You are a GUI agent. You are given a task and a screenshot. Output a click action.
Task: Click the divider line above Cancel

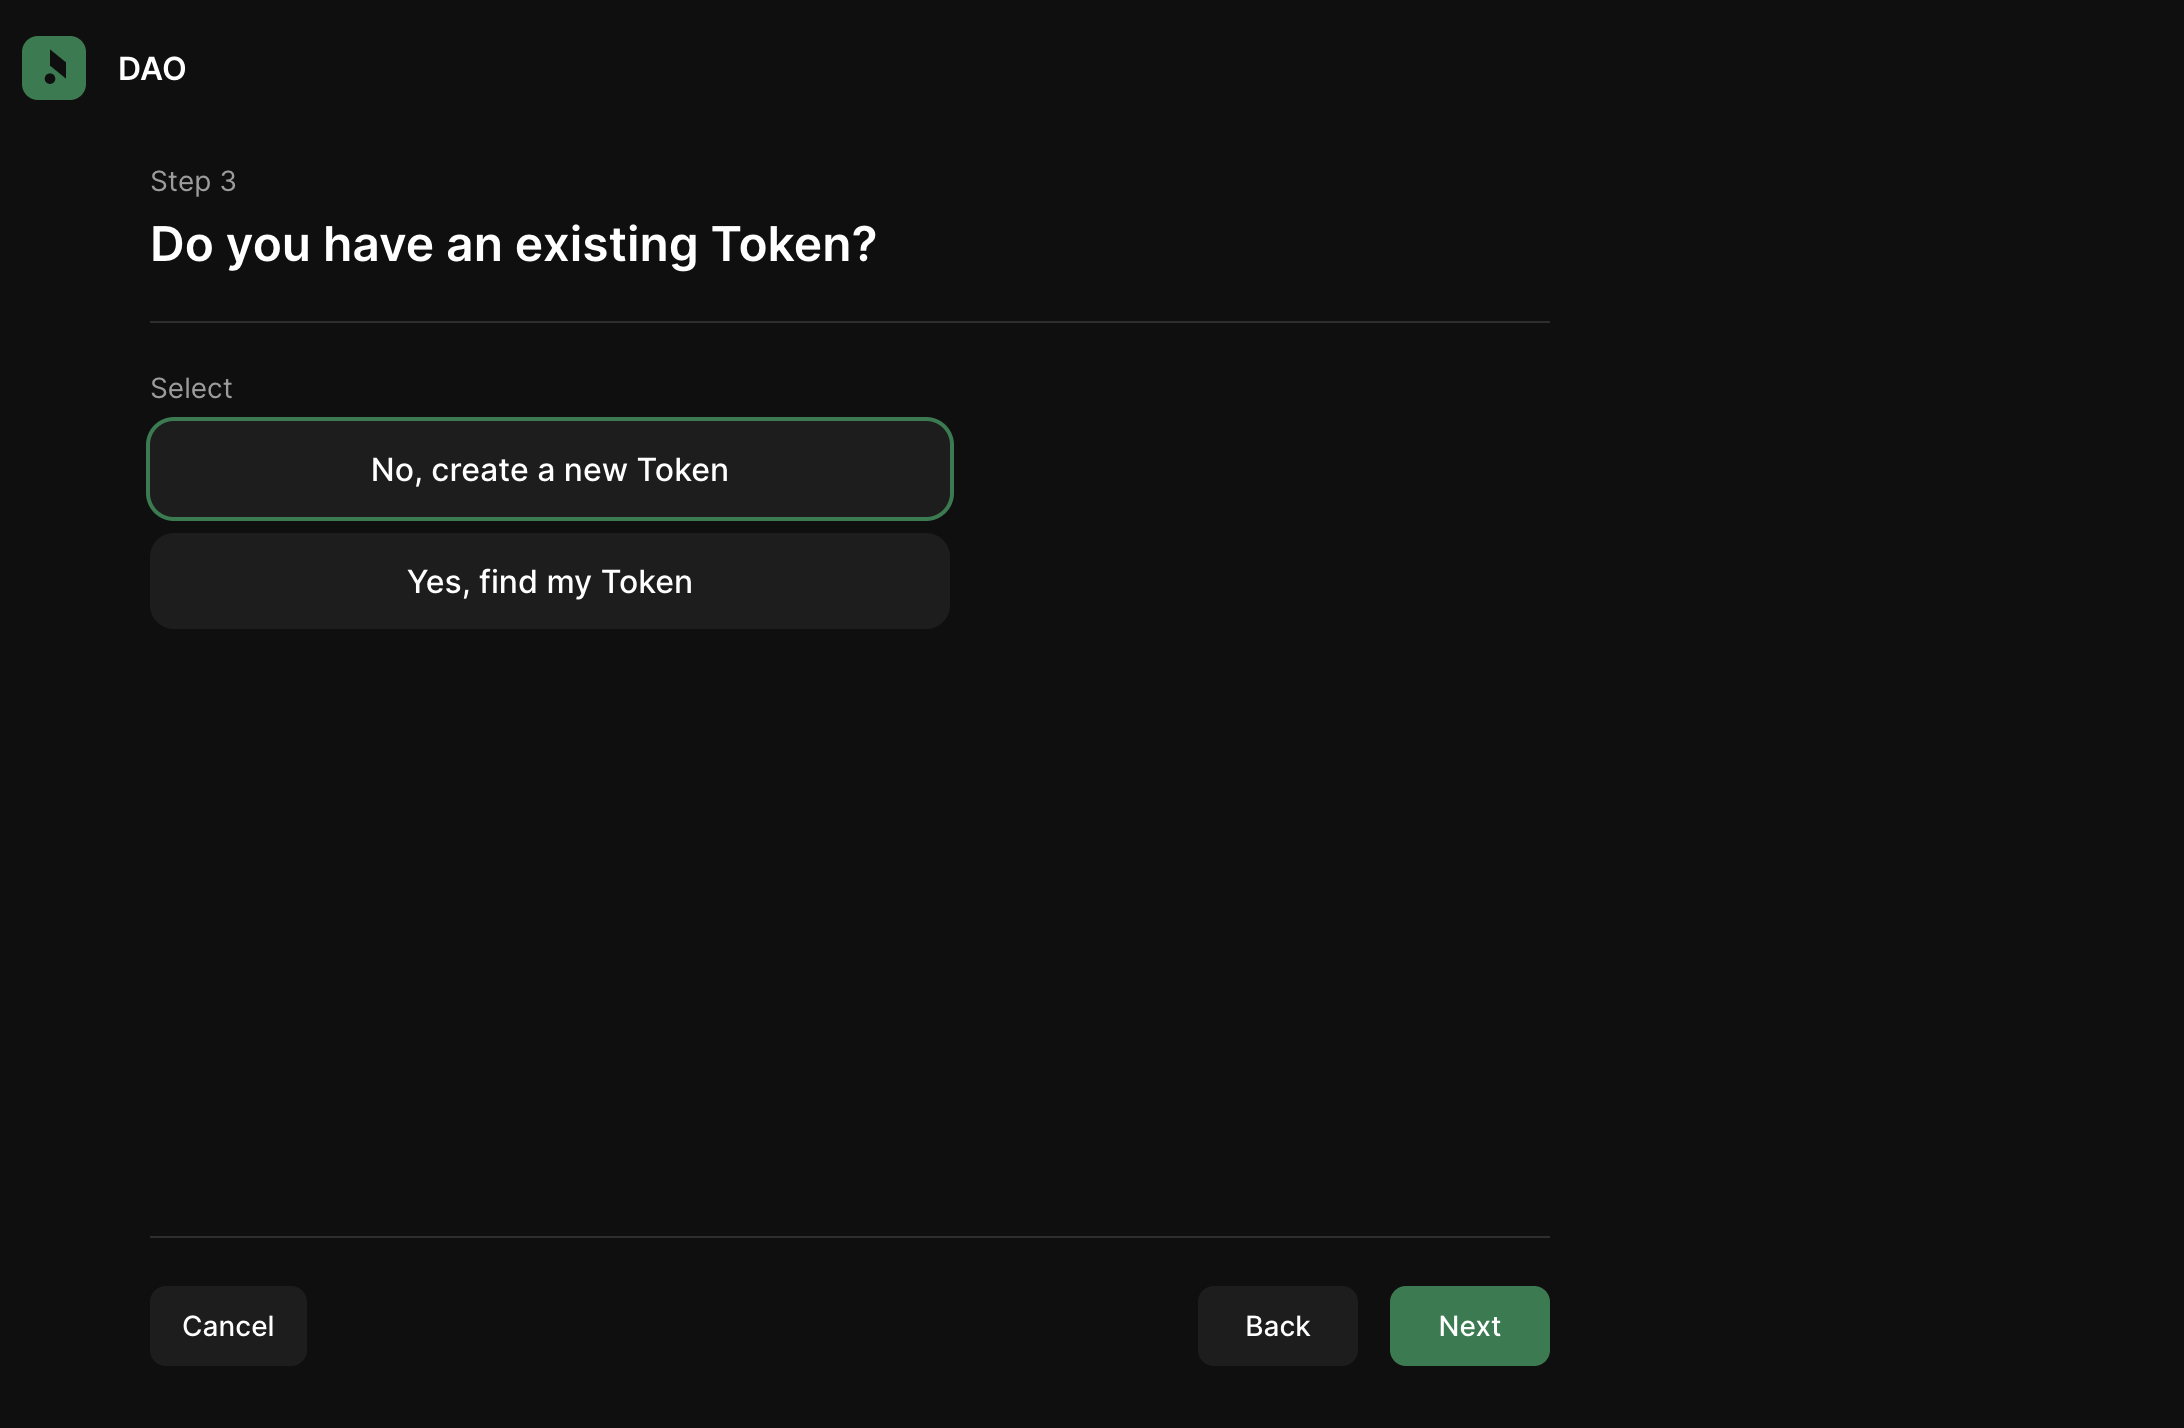(849, 1237)
